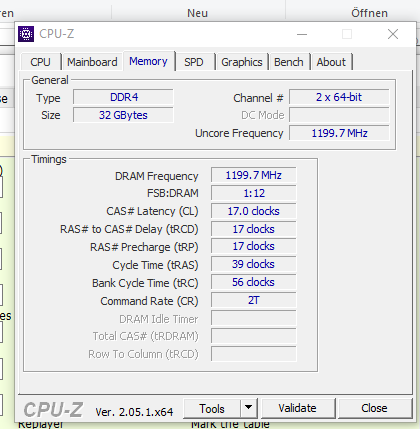420x429 pixels.
Task: Click the 56 clocks tRC value
Action: [x=254, y=282]
